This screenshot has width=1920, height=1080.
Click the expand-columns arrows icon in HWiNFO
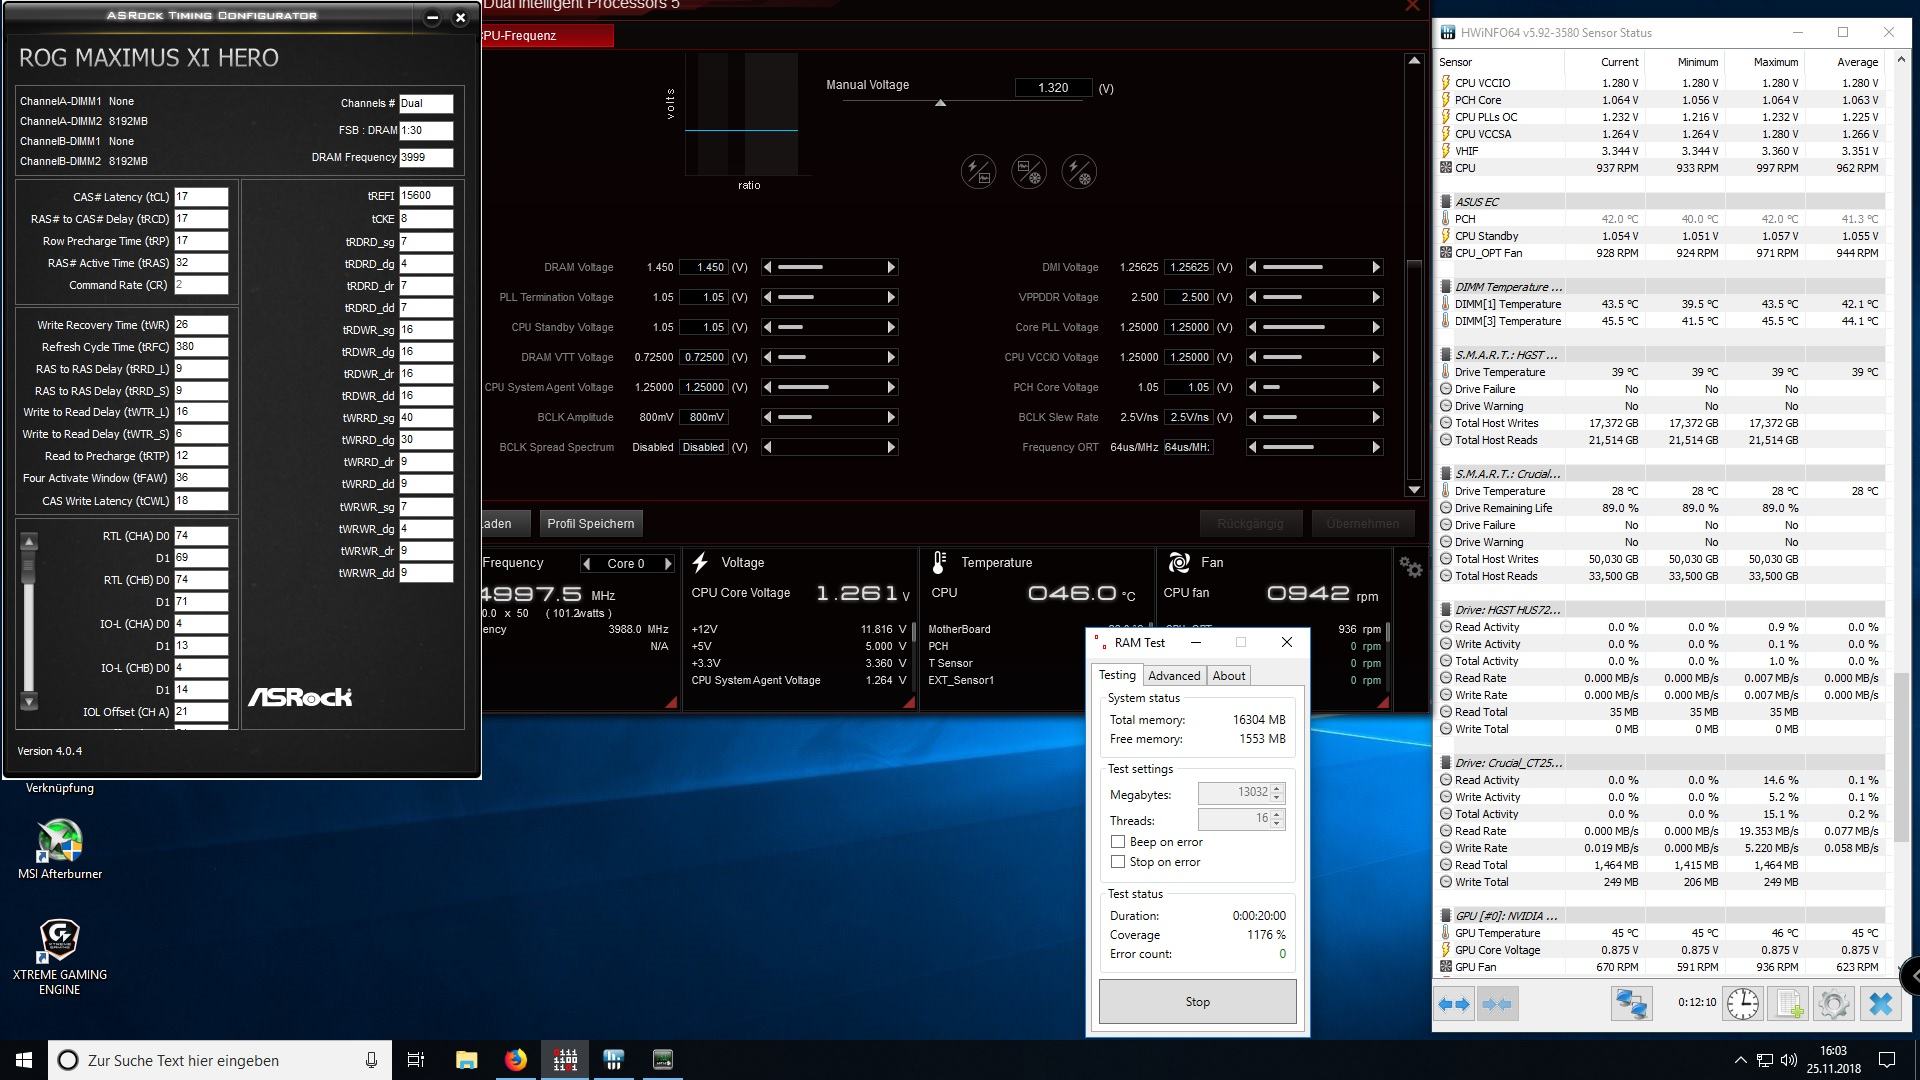[x=1454, y=1003]
